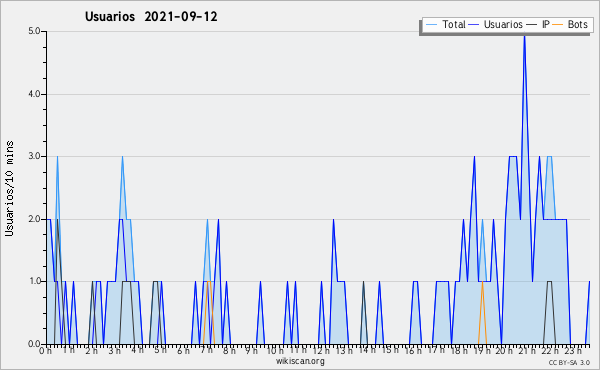Click the orange bots spike near 7 h
Screen dimensions: 600x370
click(x=209, y=313)
